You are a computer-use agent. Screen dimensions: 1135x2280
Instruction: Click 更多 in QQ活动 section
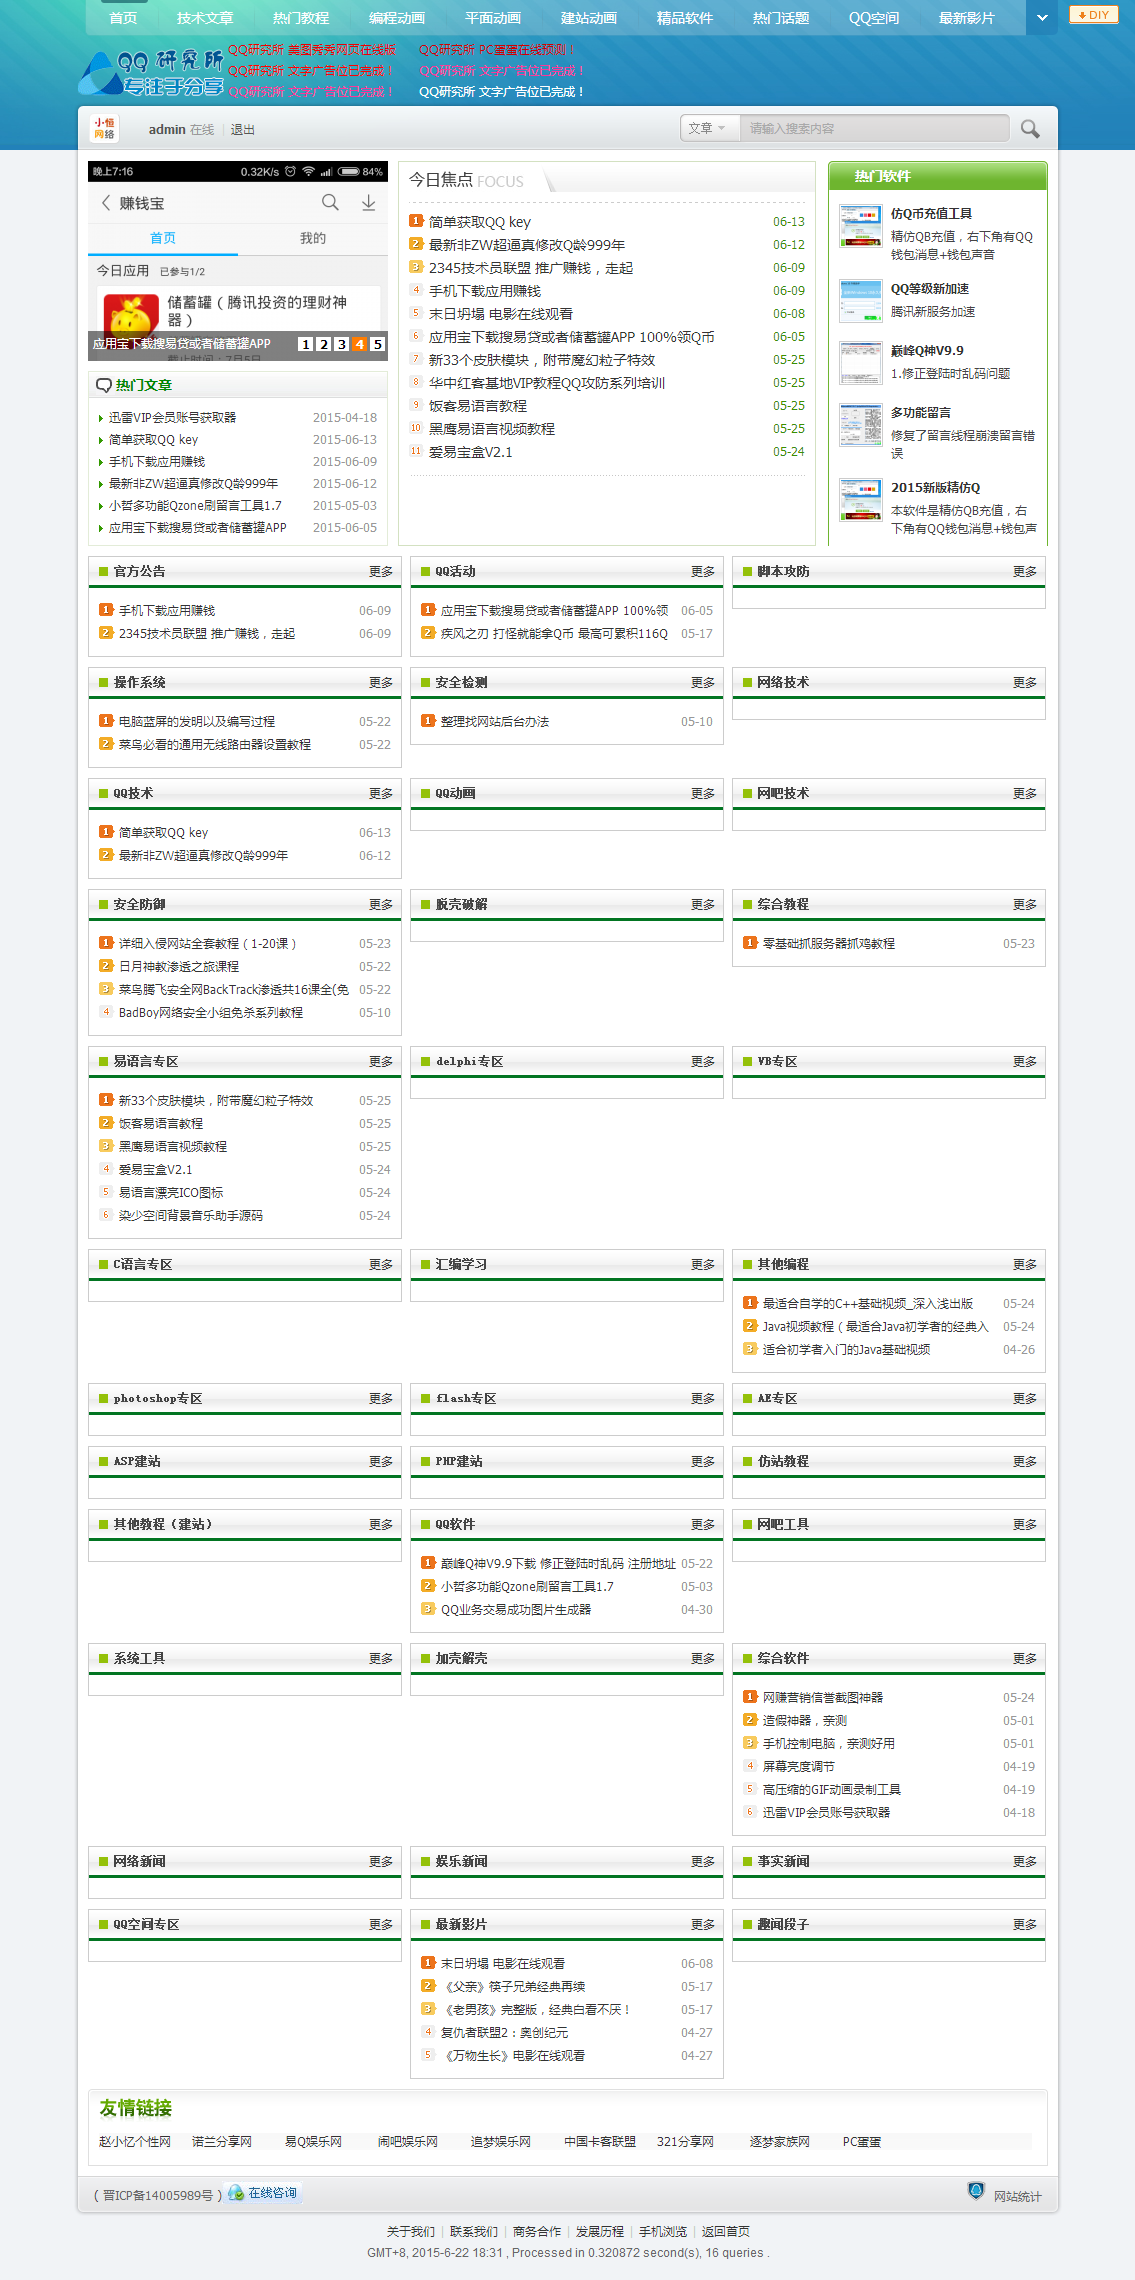click(703, 572)
